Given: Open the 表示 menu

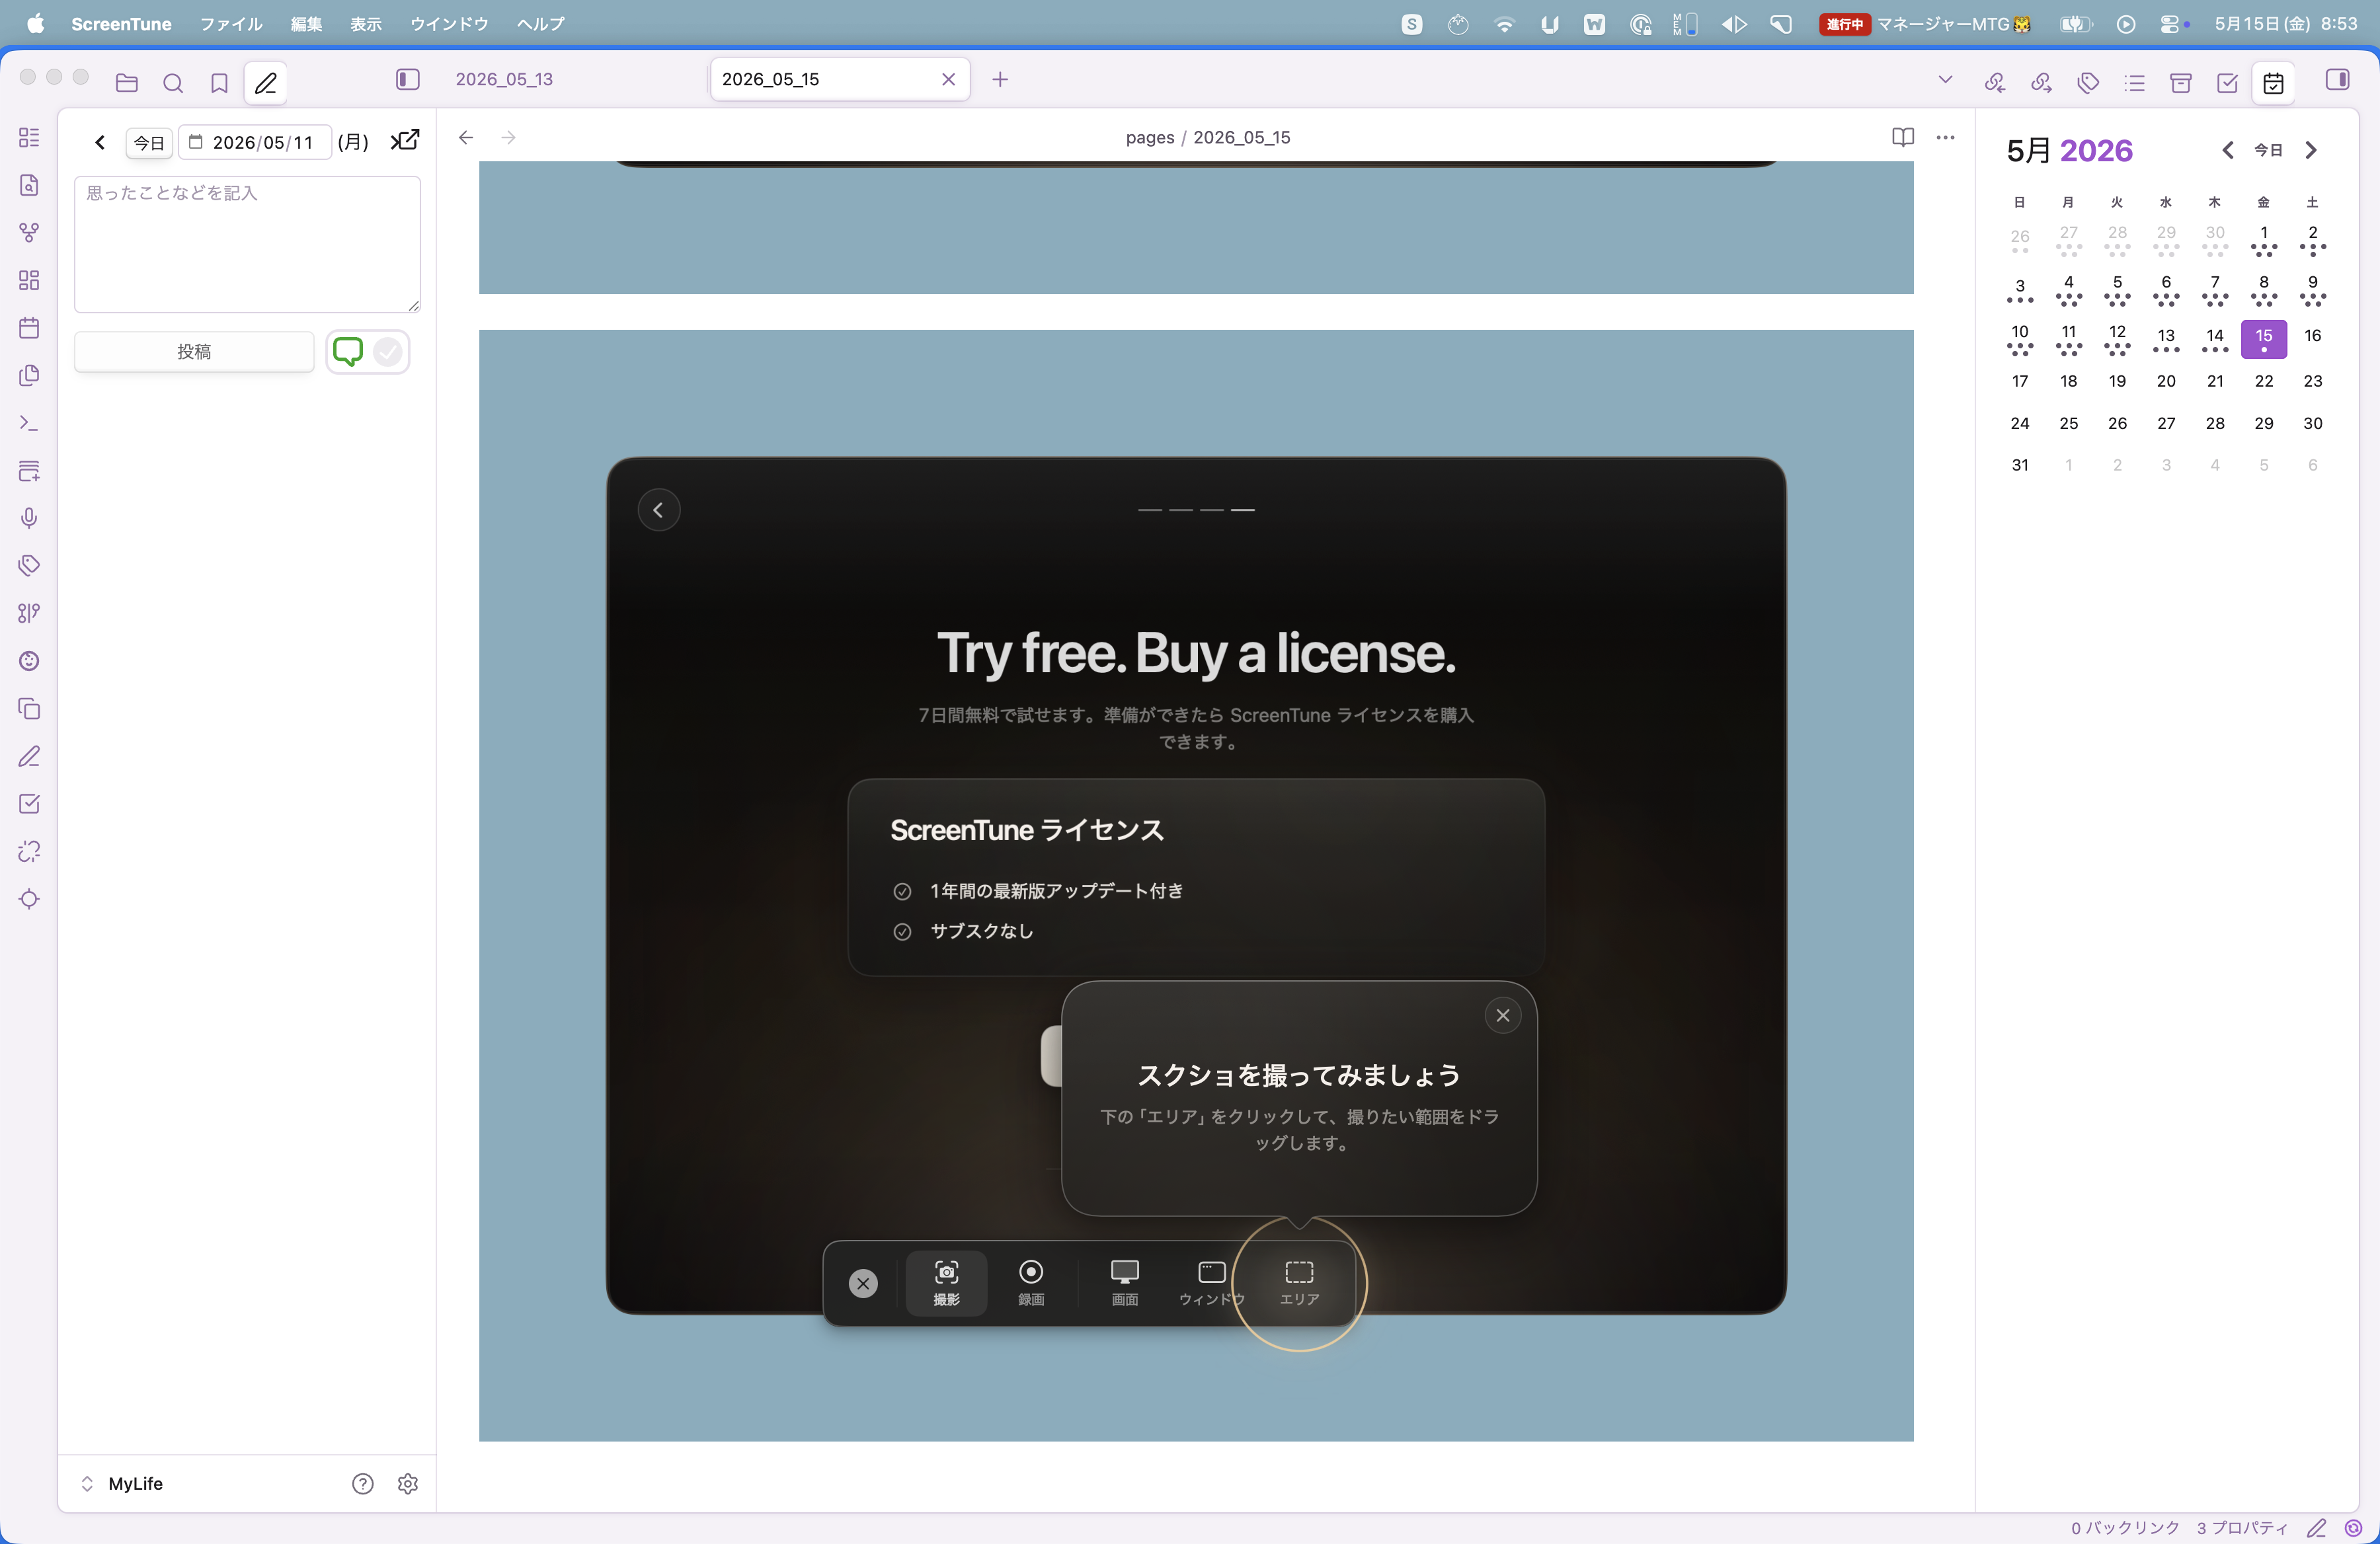Looking at the screenshot, I should click(x=366, y=24).
